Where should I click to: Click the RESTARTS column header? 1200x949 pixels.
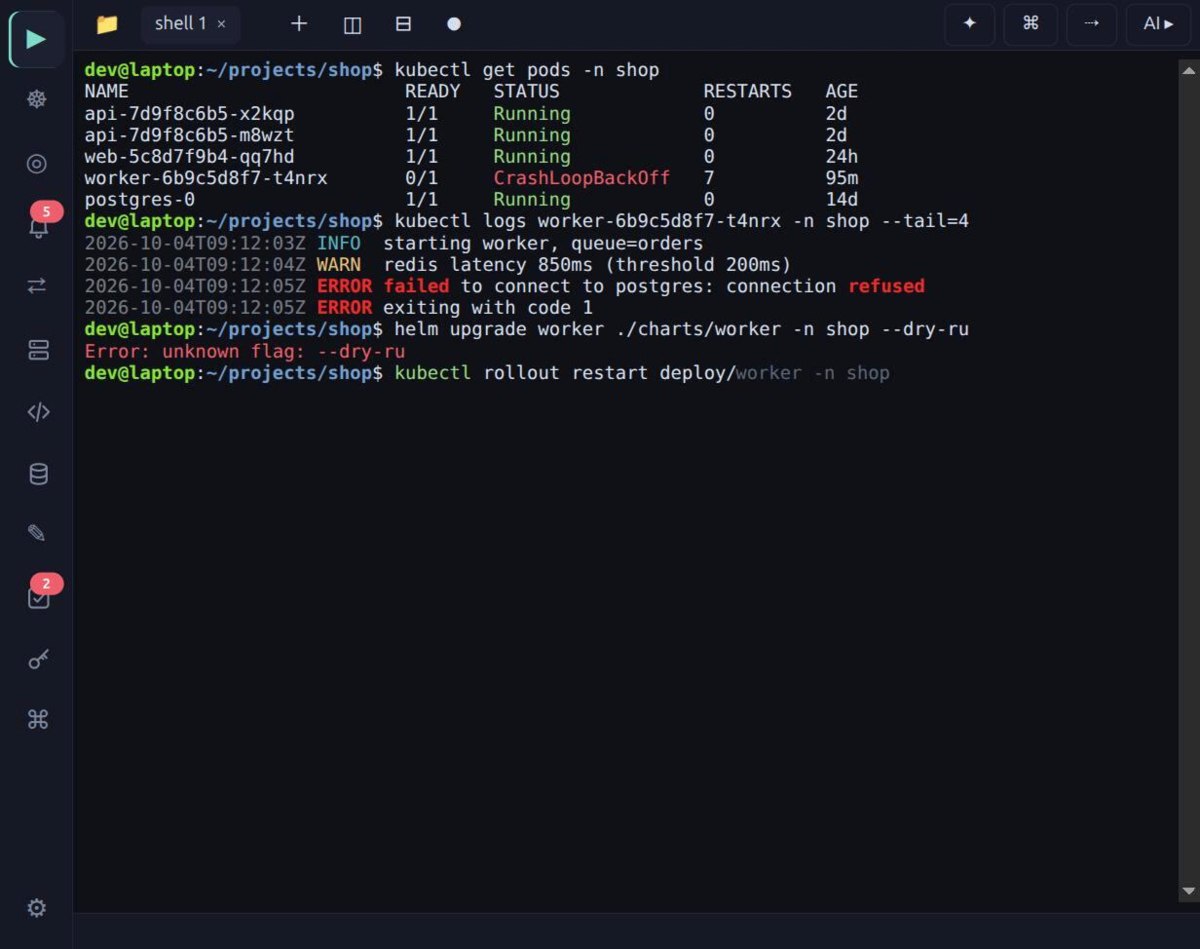[747, 92]
